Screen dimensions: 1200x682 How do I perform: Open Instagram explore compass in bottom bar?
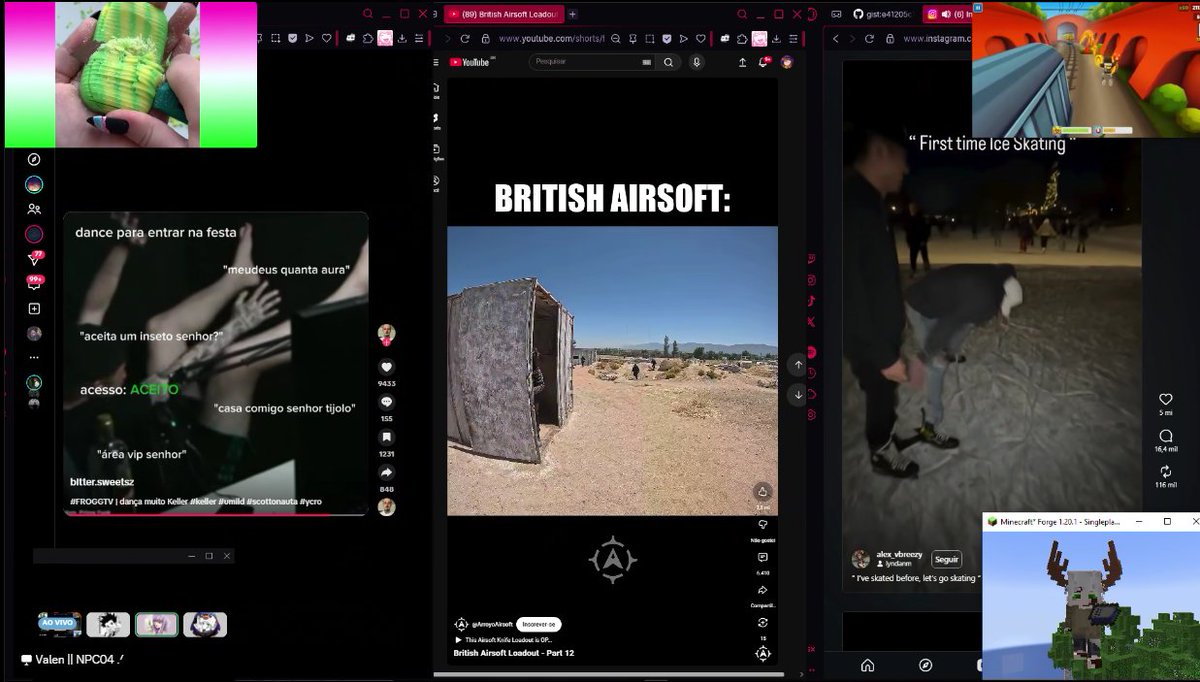click(926, 665)
